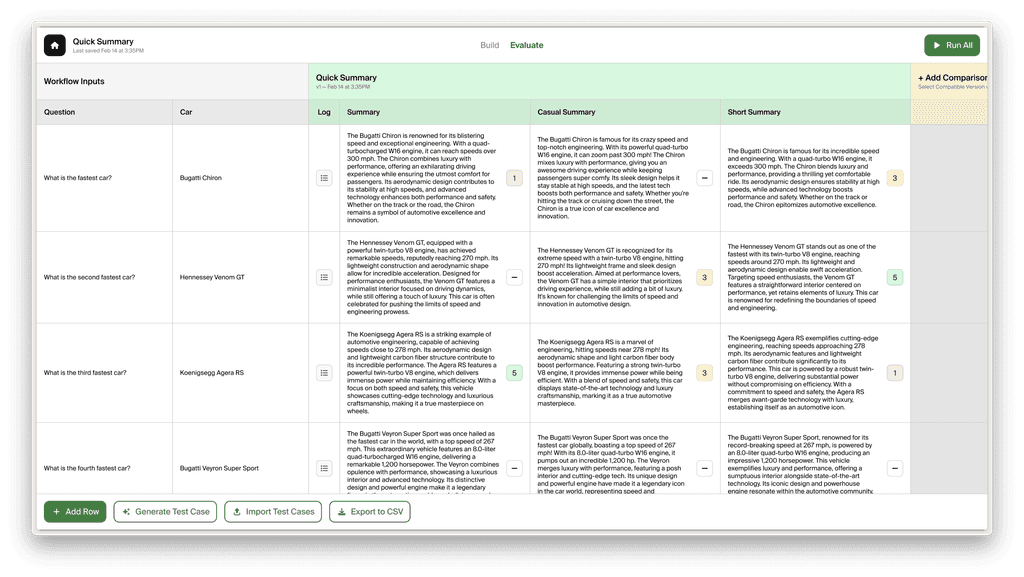This screenshot has height=577, width=1024.
Task: Open the log icon for the Bugatti Veyron Super Sport row
Action: pos(323,467)
